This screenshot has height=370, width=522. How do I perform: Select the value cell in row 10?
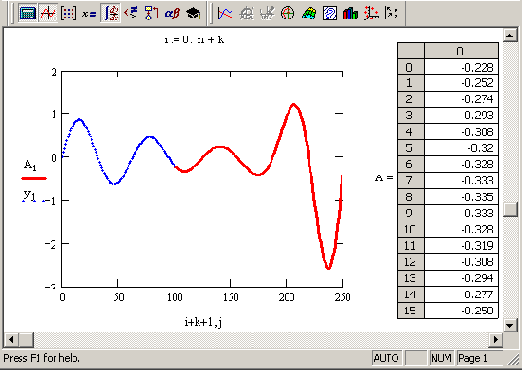click(x=461, y=230)
